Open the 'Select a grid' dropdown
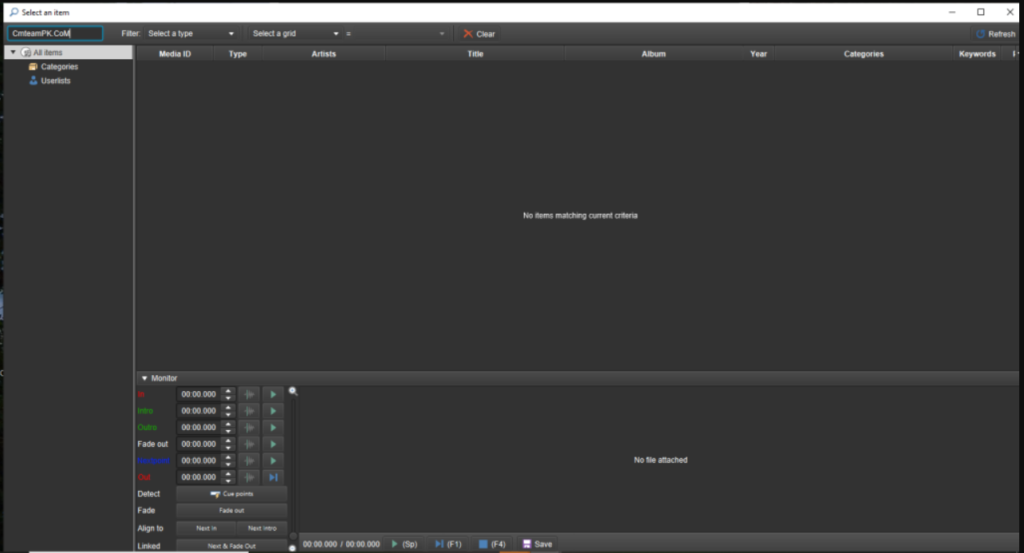Image resolution: width=1024 pixels, height=553 pixels. [295, 34]
